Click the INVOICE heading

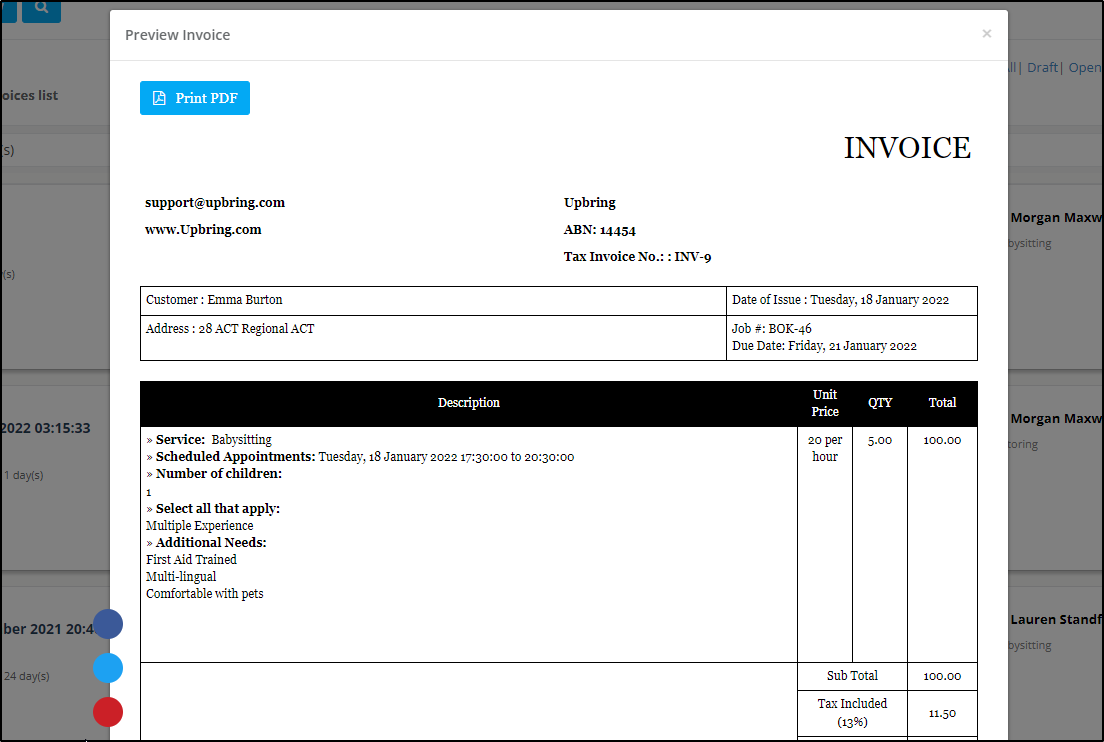pyautogui.click(x=907, y=148)
